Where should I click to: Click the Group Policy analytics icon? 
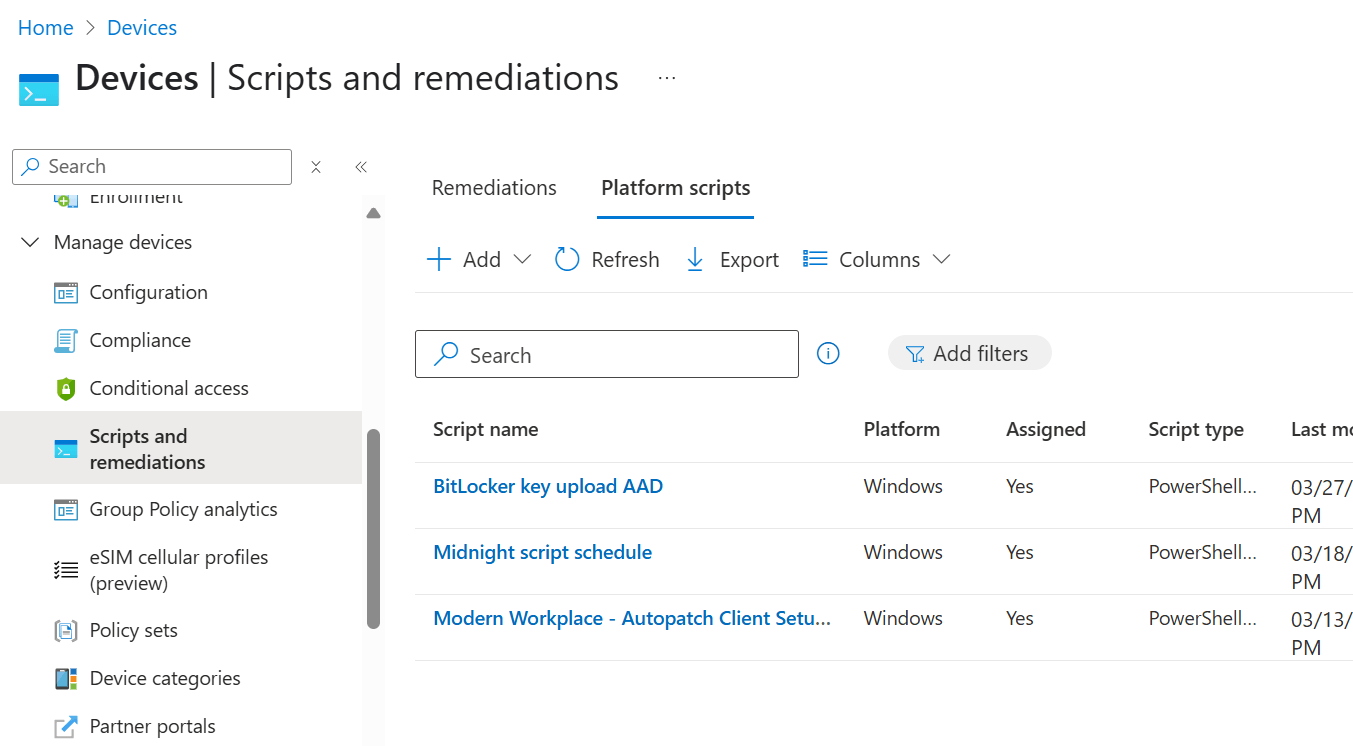pyautogui.click(x=66, y=510)
